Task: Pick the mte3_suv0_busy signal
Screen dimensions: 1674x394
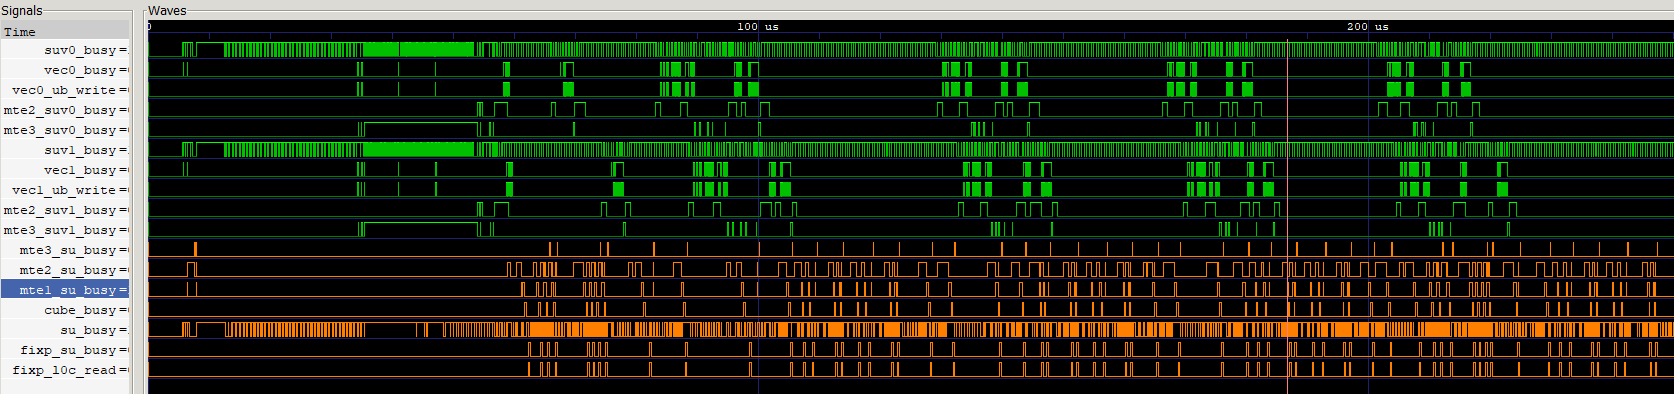Action: pos(65,130)
